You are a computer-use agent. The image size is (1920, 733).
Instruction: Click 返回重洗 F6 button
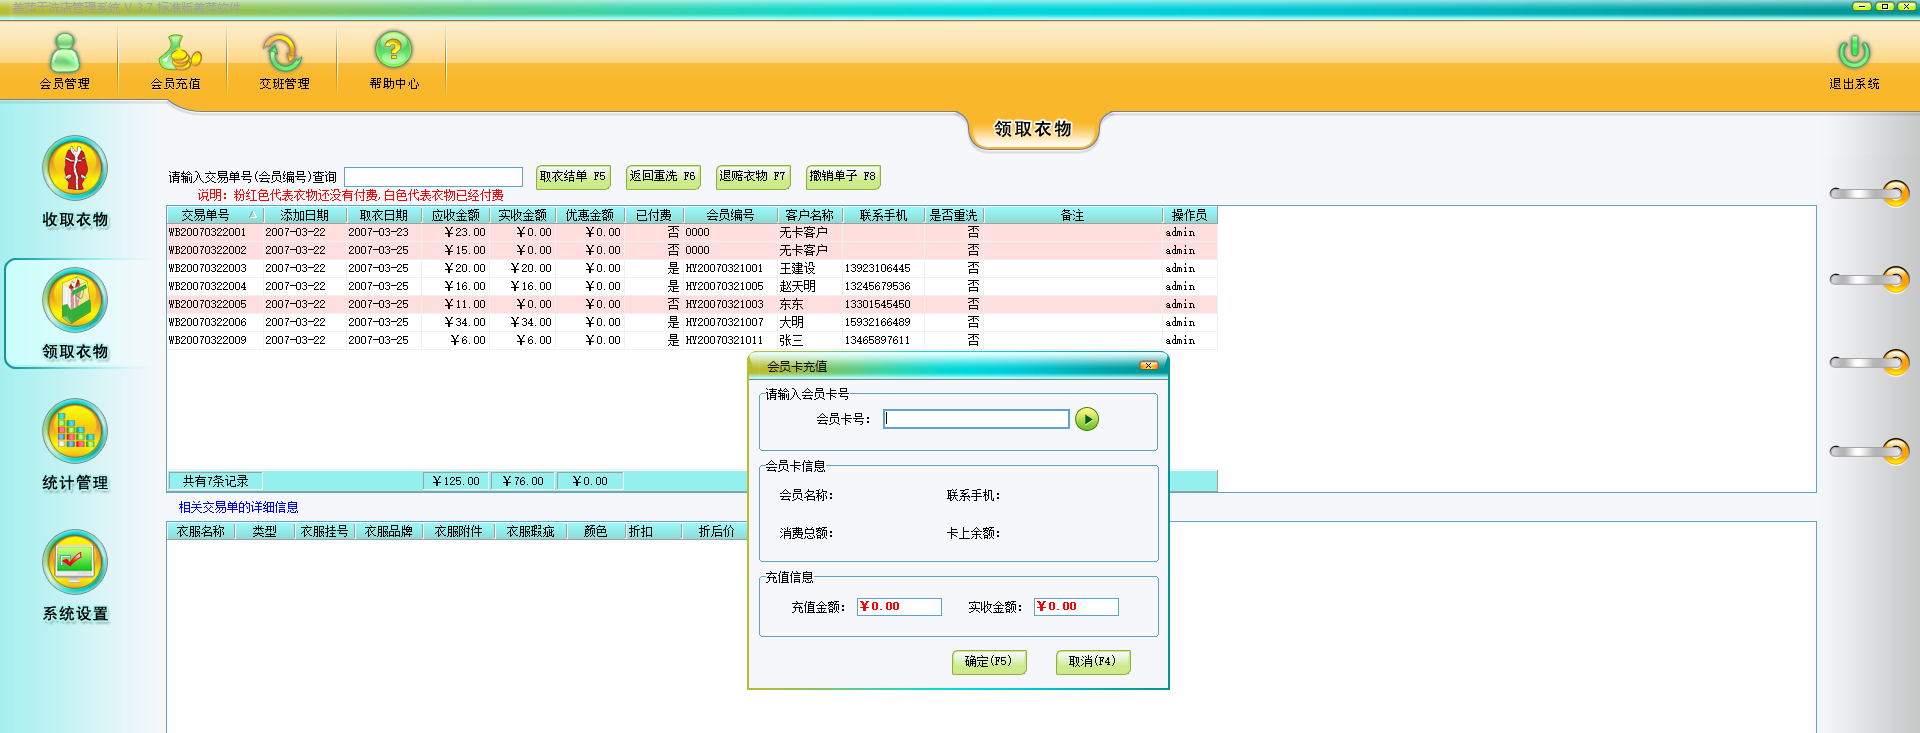663,177
